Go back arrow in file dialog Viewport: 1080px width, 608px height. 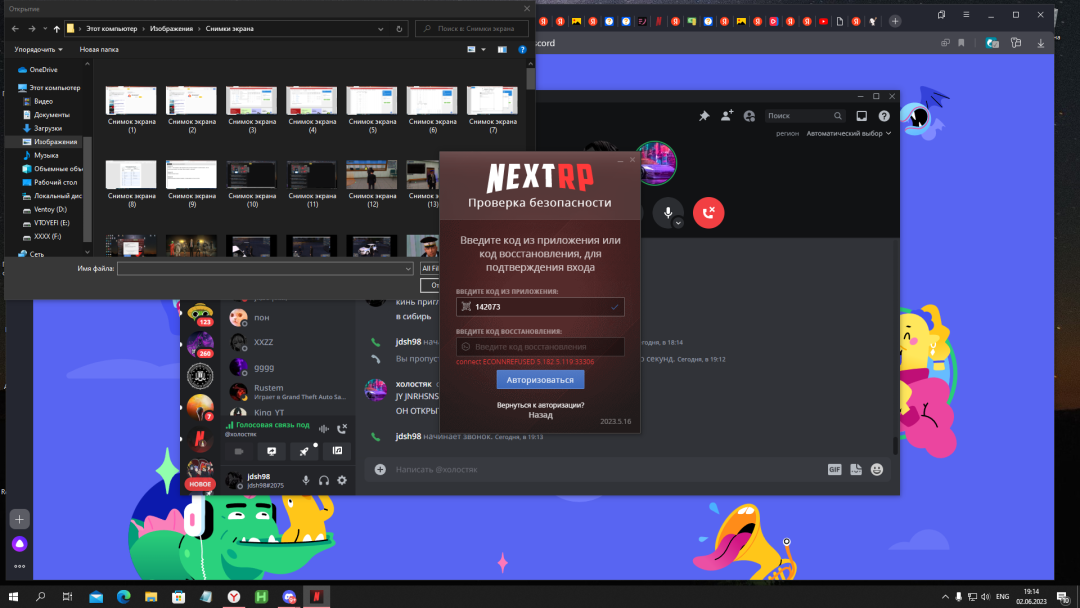tap(15, 29)
